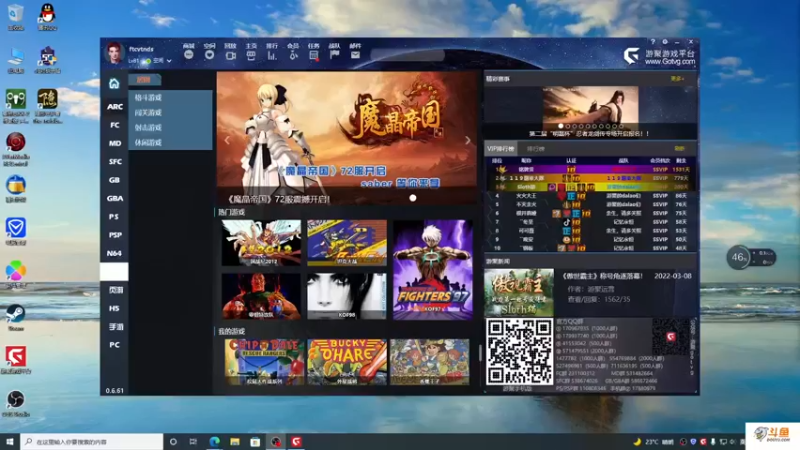
Task: Click the help question-mark icon in title bar
Action: (653, 42)
